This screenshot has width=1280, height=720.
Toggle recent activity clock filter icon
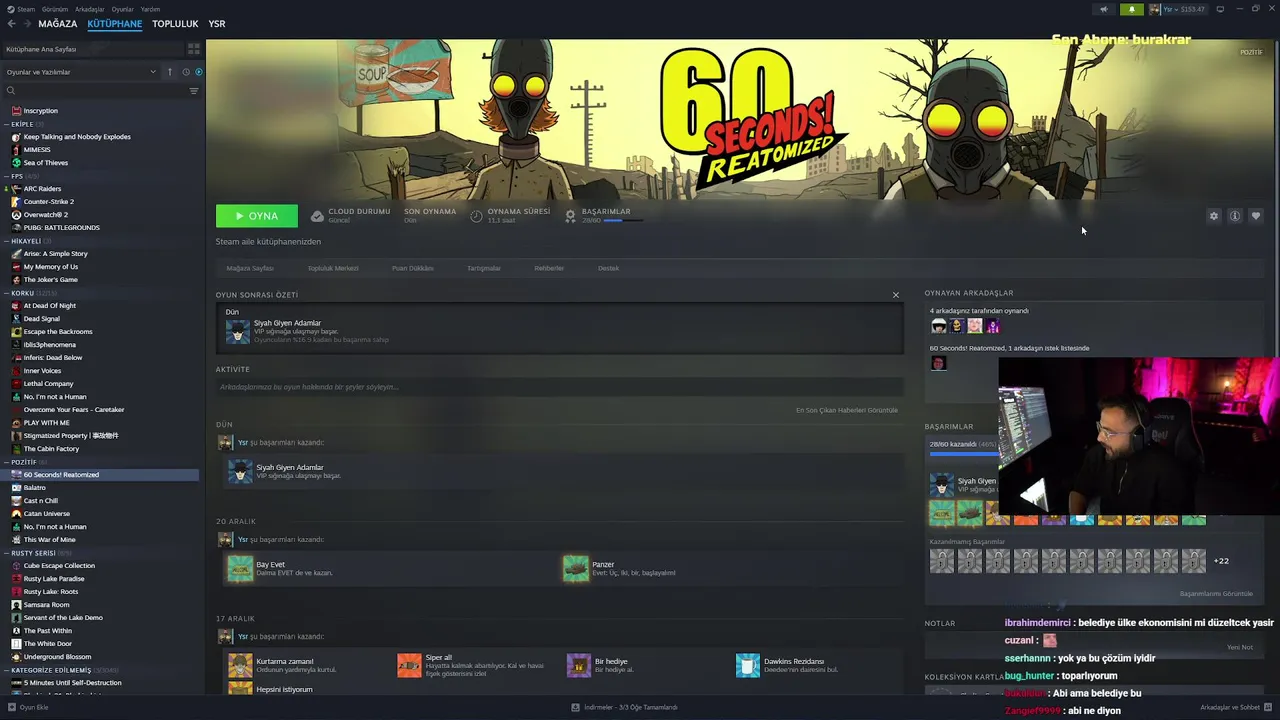coord(185,72)
